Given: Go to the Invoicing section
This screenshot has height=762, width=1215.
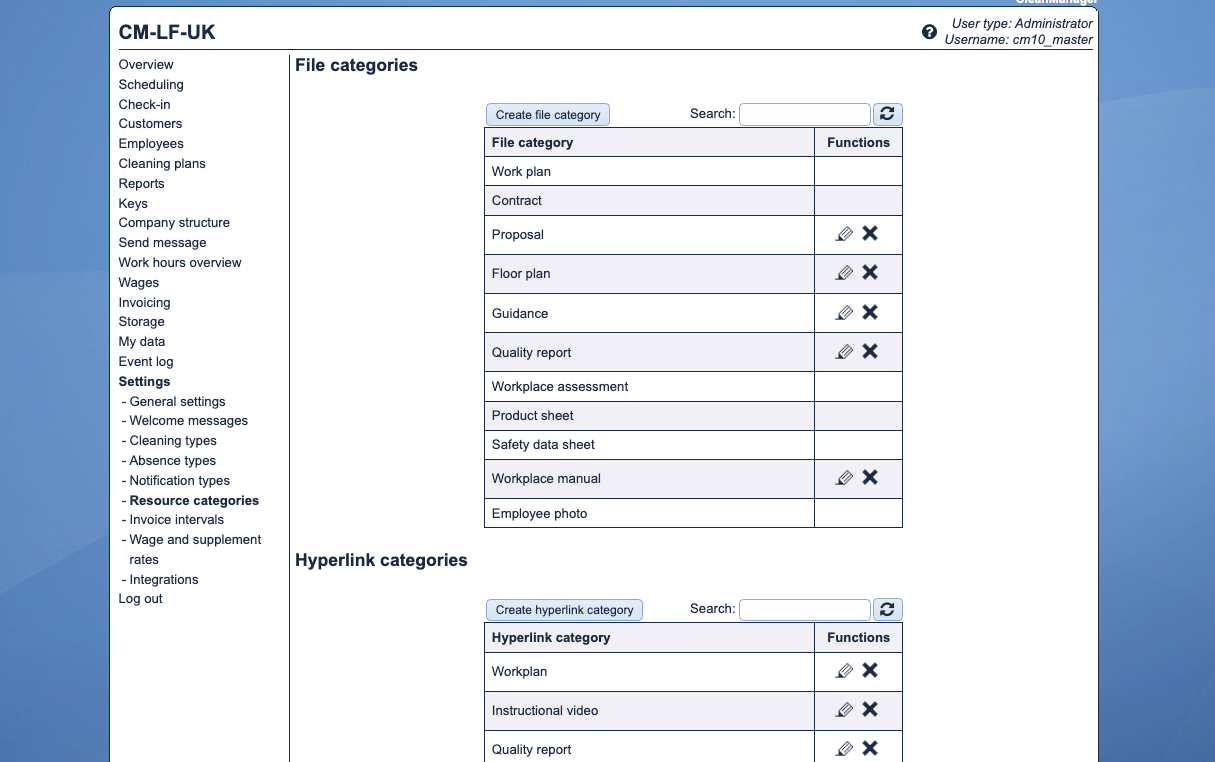Looking at the screenshot, I should click(x=144, y=302).
